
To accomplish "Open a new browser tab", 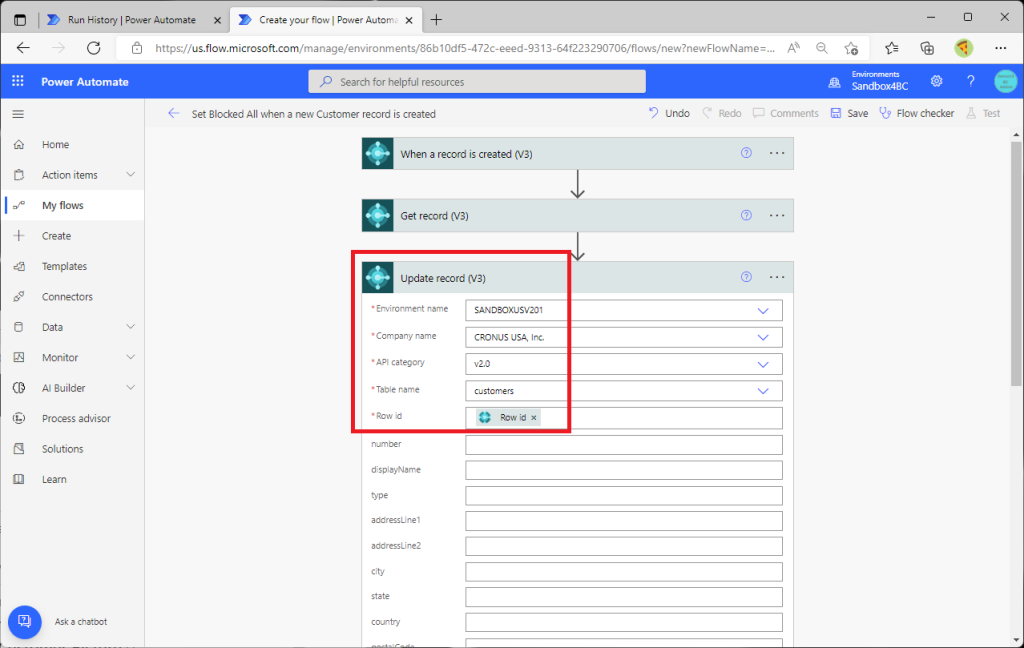I will (436, 20).
